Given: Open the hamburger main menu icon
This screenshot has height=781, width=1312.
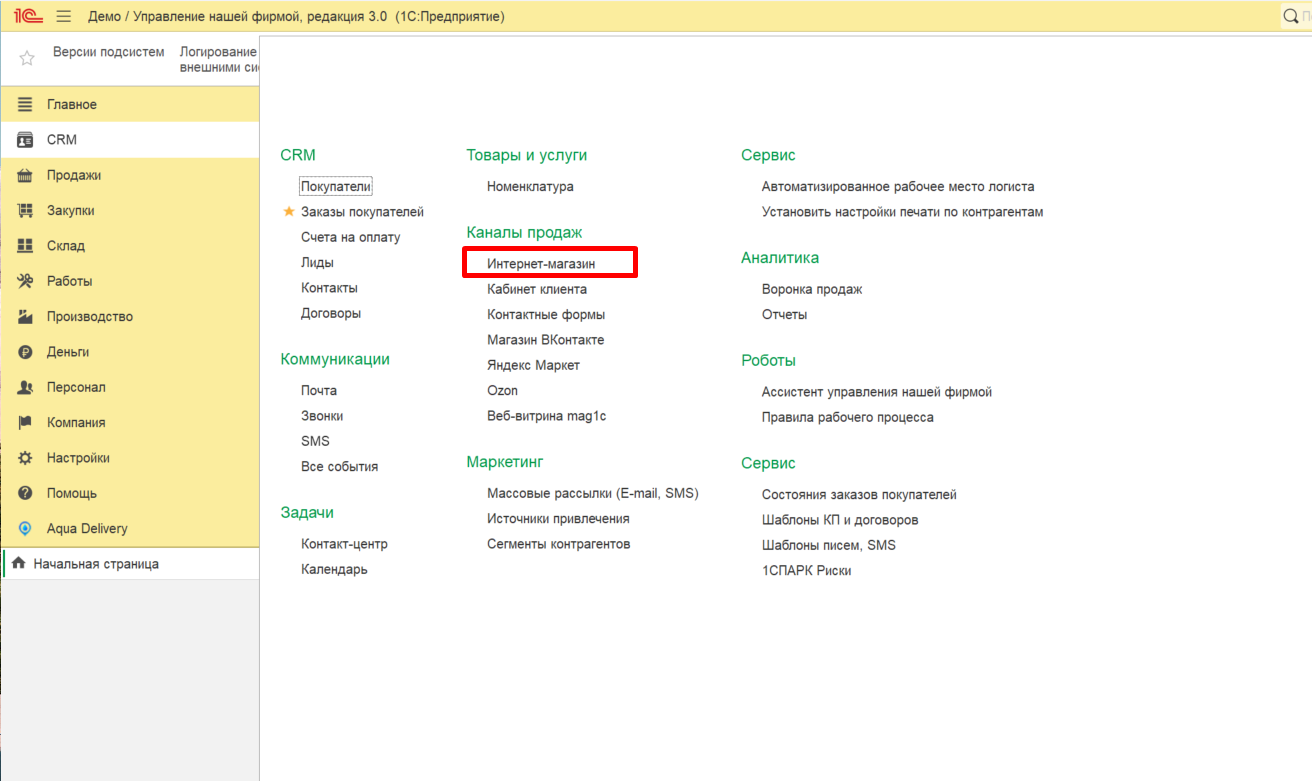Looking at the screenshot, I should (64, 17).
